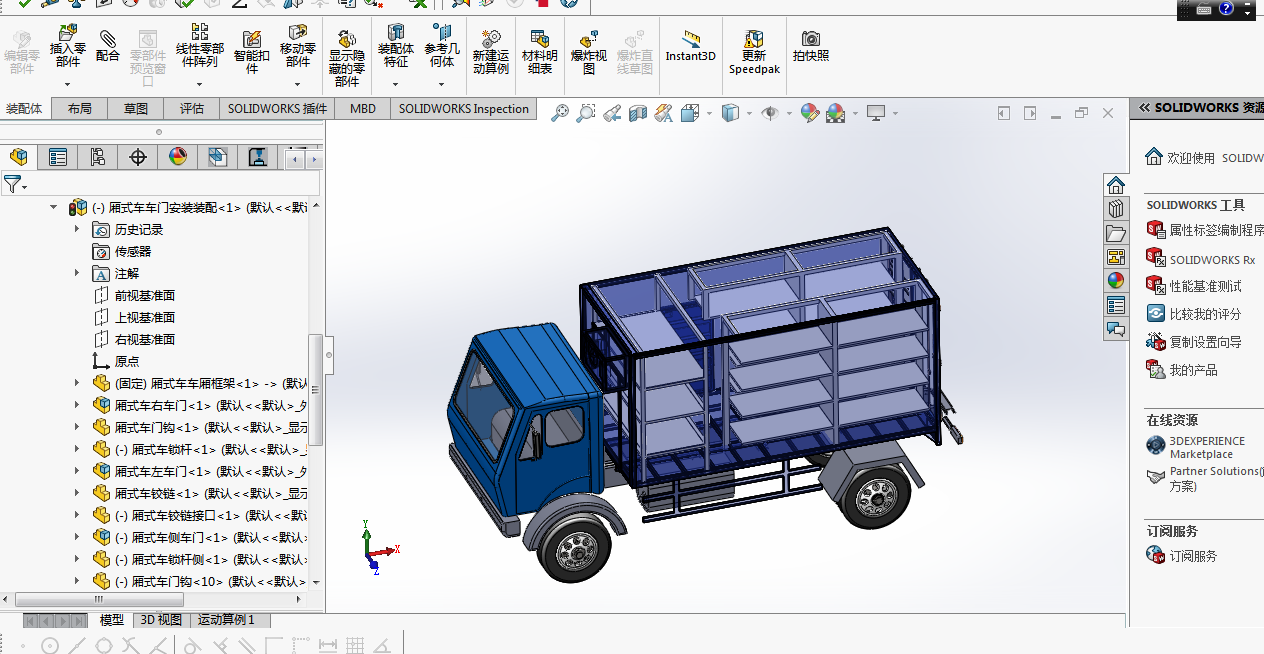Toggle the Section View icon
This screenshot has height=654, width=1264.
pyautogui.click(x=639, y=114)
